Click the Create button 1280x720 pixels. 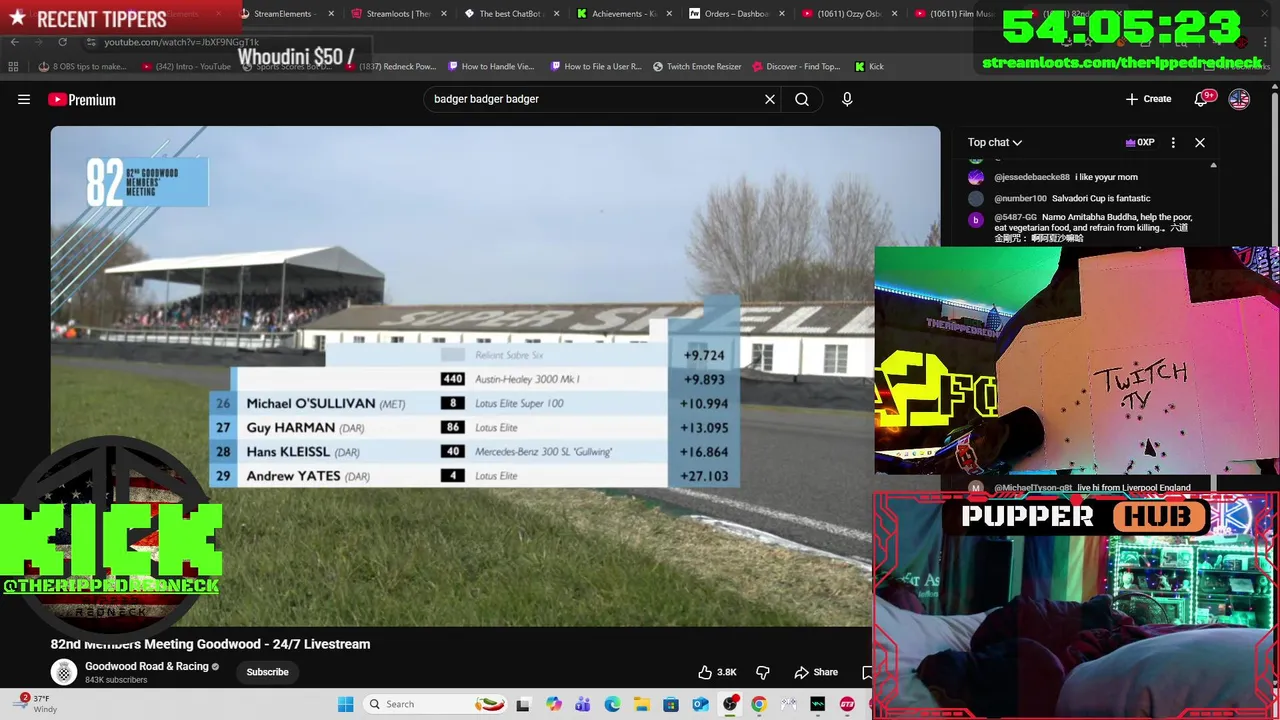pos(1148,99)
